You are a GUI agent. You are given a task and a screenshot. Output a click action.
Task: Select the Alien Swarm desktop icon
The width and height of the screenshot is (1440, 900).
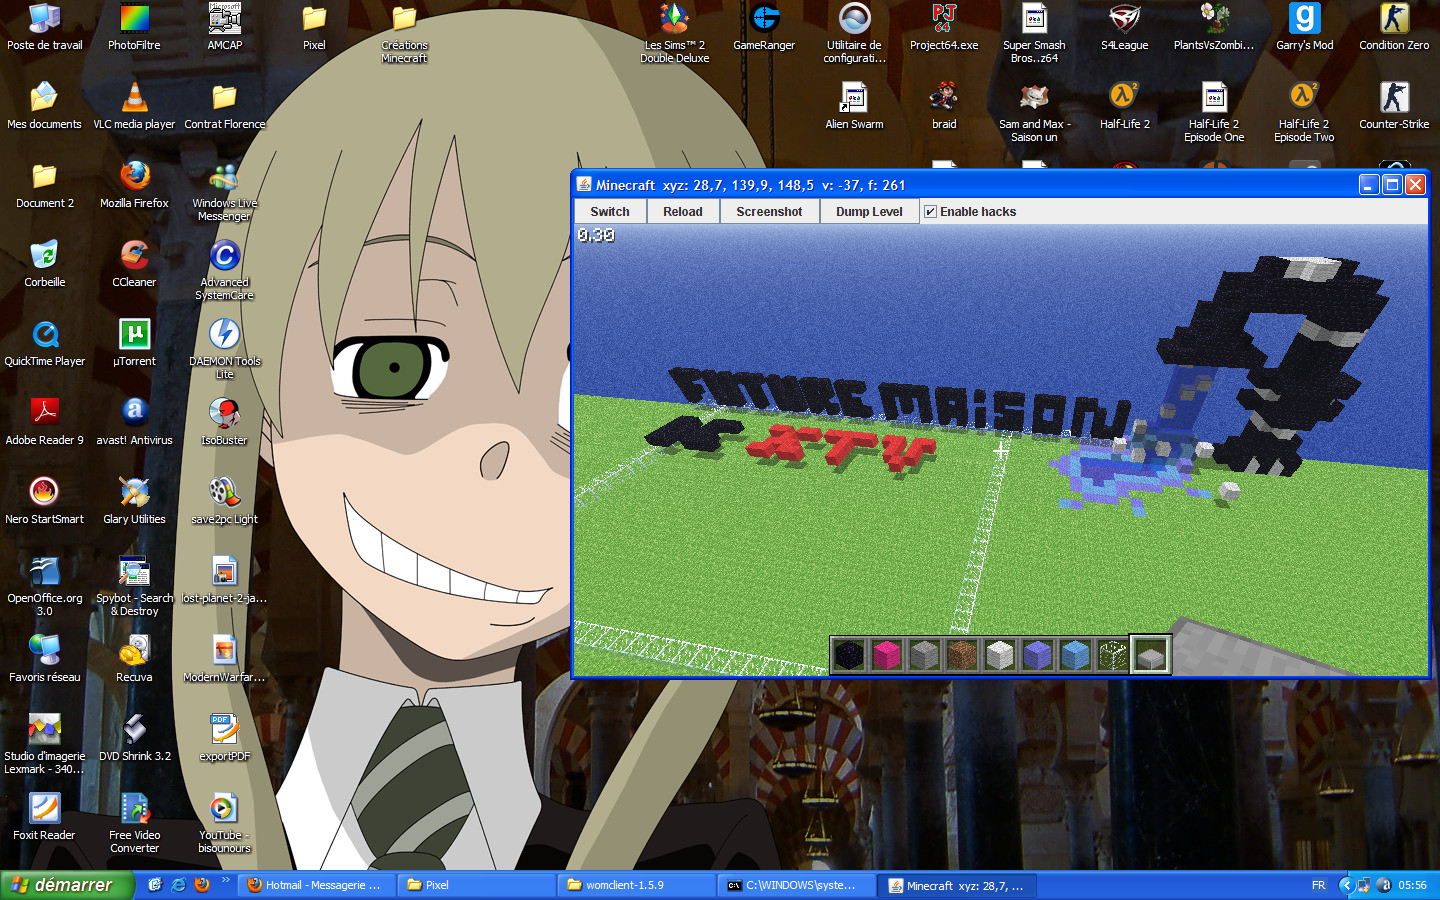(x=854, y=106)
